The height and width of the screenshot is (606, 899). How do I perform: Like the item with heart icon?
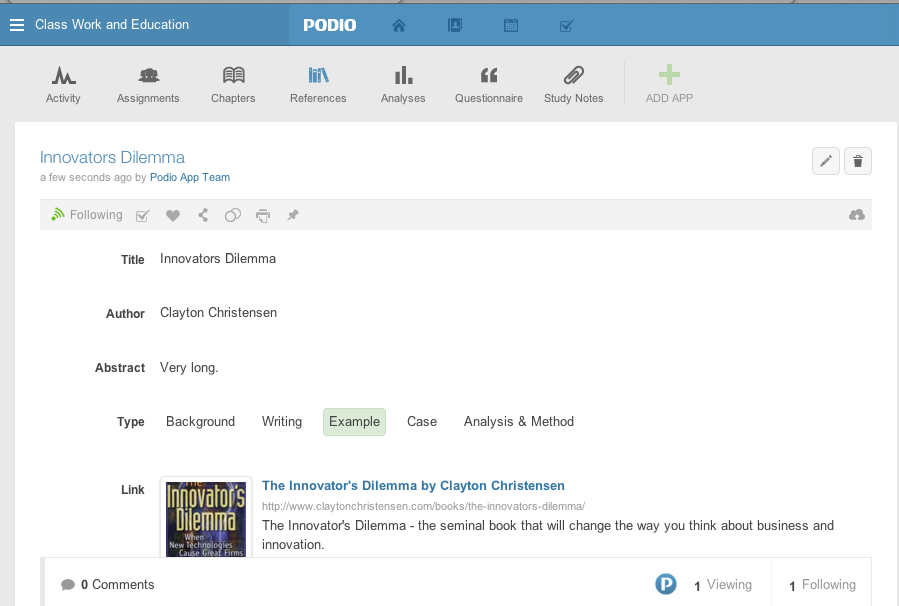173,215
